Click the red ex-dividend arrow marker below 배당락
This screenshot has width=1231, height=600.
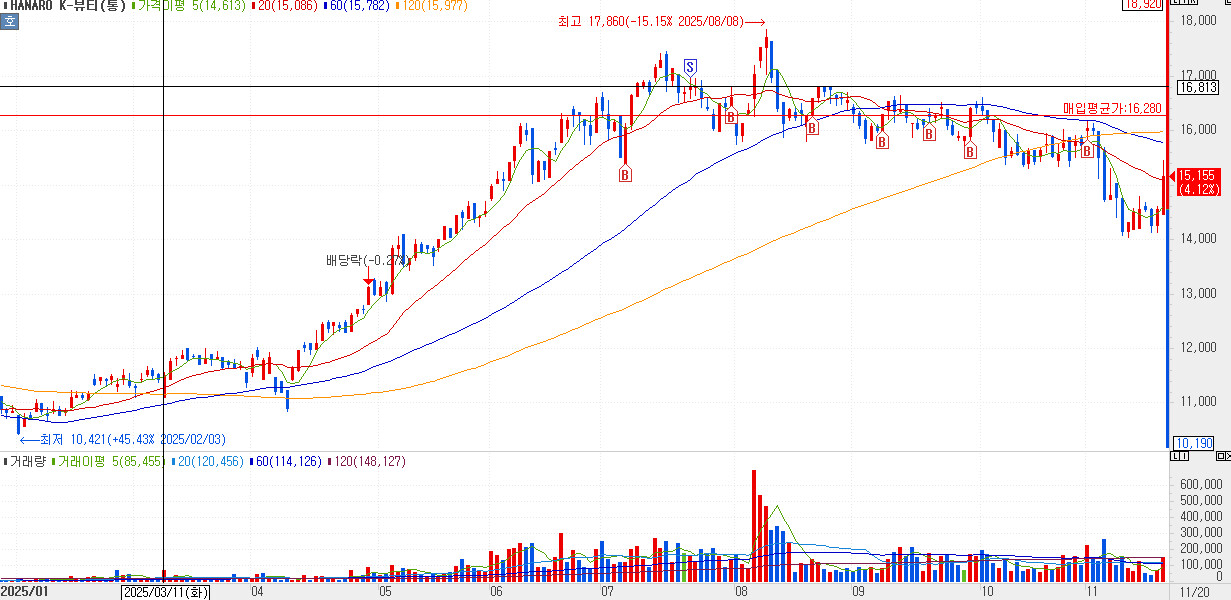[x=369, y=281]
